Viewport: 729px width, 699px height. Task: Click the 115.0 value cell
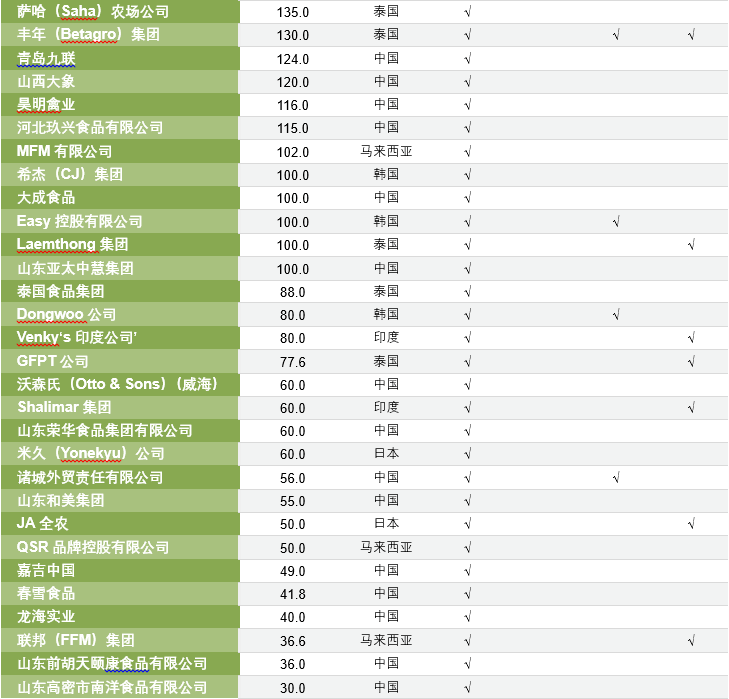pyautogui.click(x=293, y=128)
